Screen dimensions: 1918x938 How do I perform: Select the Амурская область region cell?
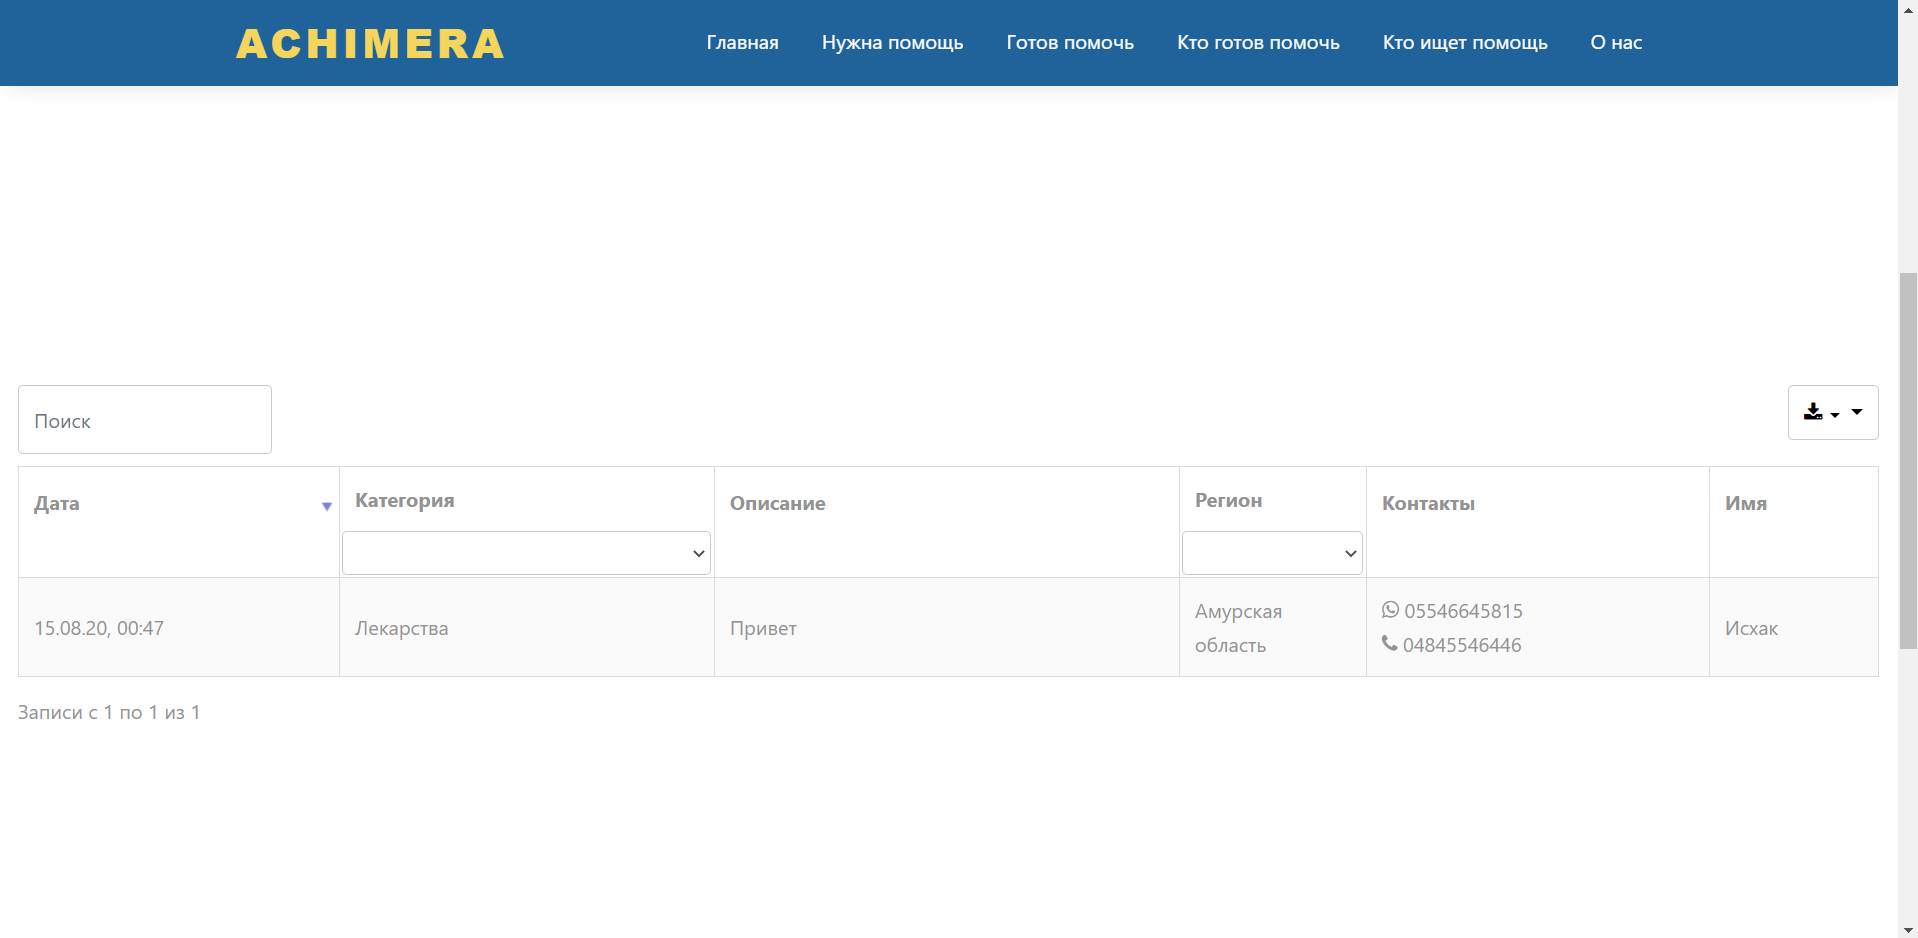(1273, 628)
